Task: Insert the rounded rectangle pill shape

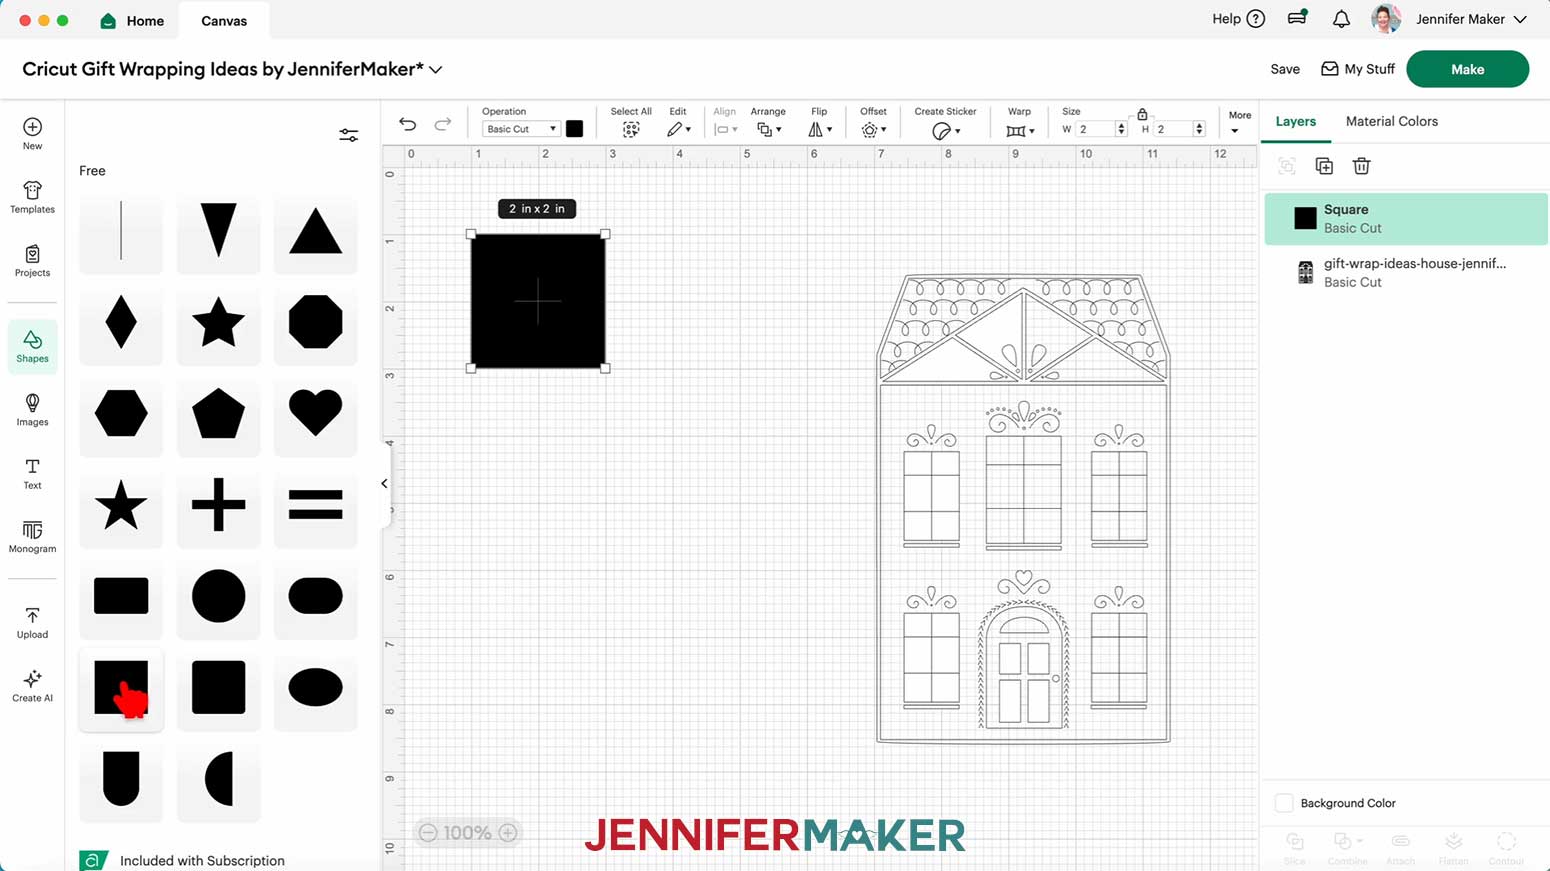Action: pyautogui.click(x=315, y=596)
